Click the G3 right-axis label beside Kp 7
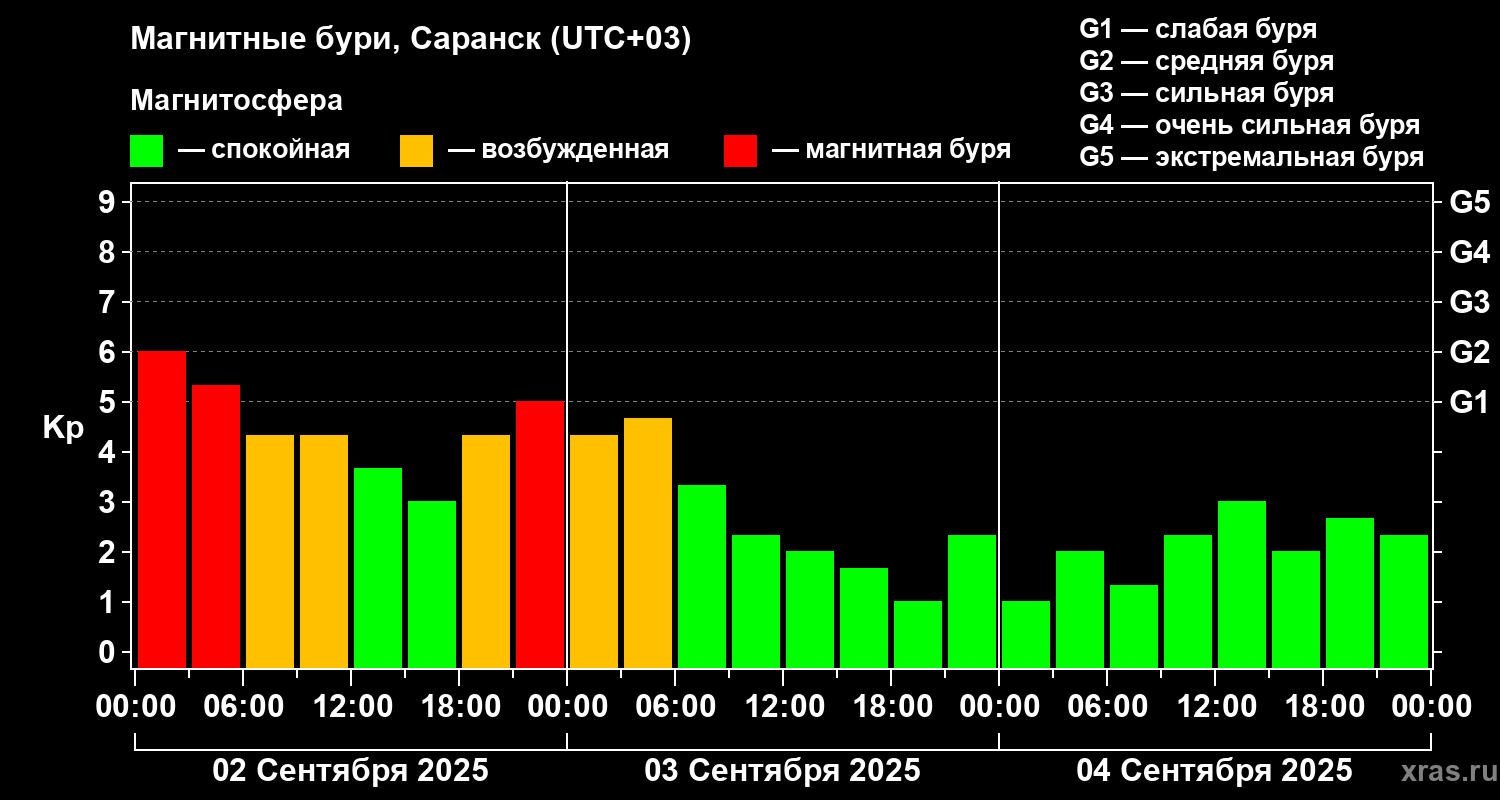 (1469, 302)
